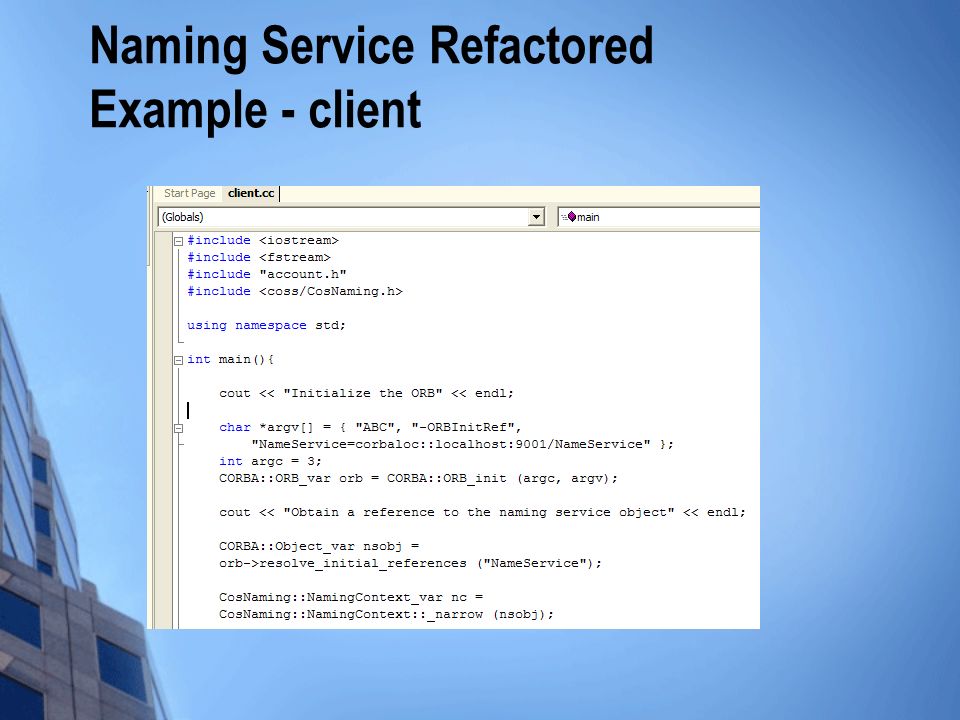The width and height of the screenshot is (960, 720).
Task: Click 'CORBA::Object_var nsobj =' line
Action: (318, 546)
